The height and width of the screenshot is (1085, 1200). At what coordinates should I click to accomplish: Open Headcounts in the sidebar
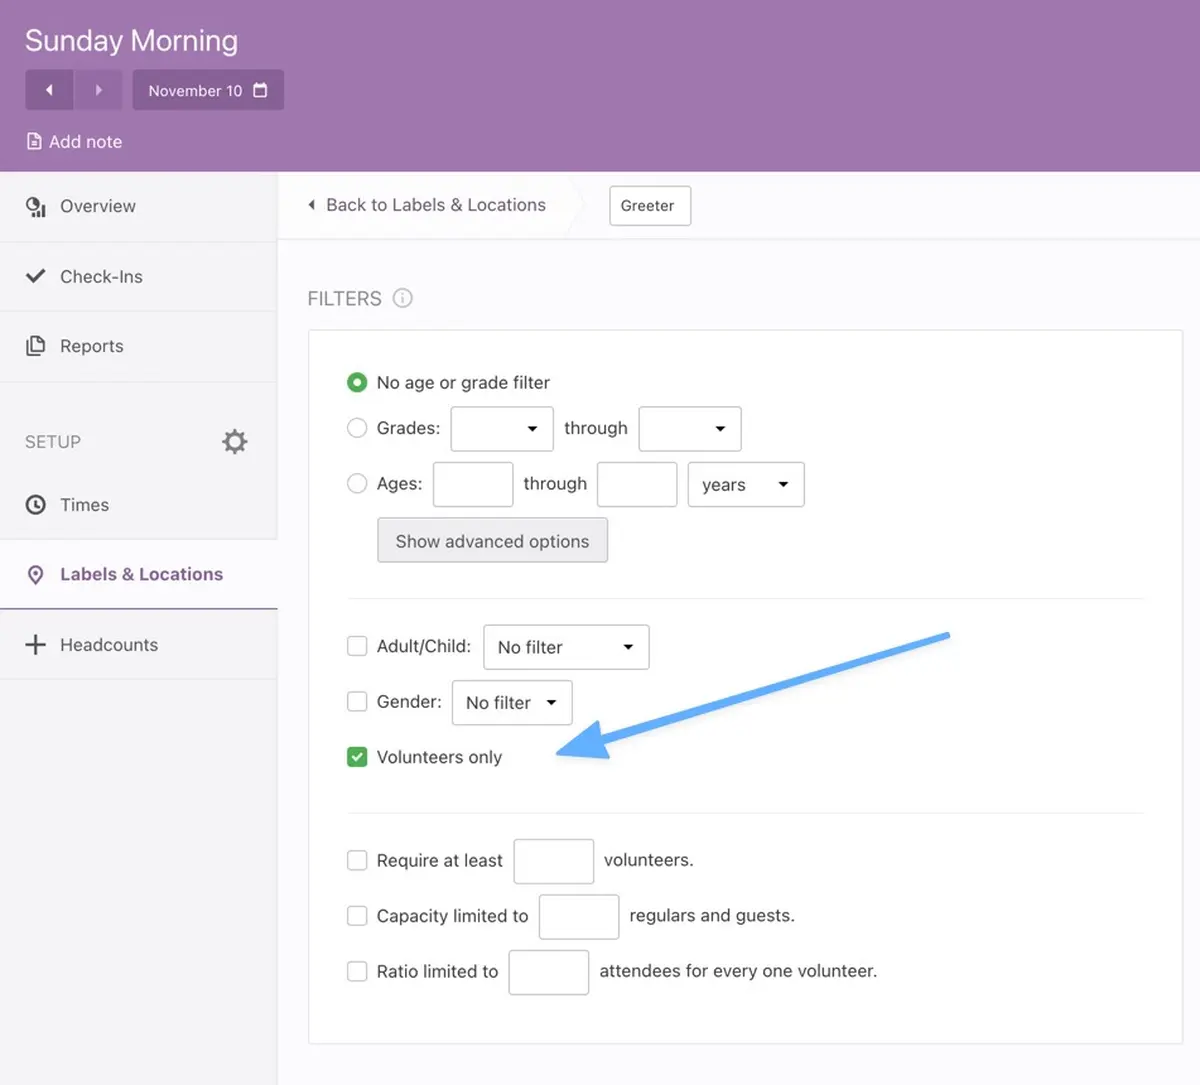point(138,645)
